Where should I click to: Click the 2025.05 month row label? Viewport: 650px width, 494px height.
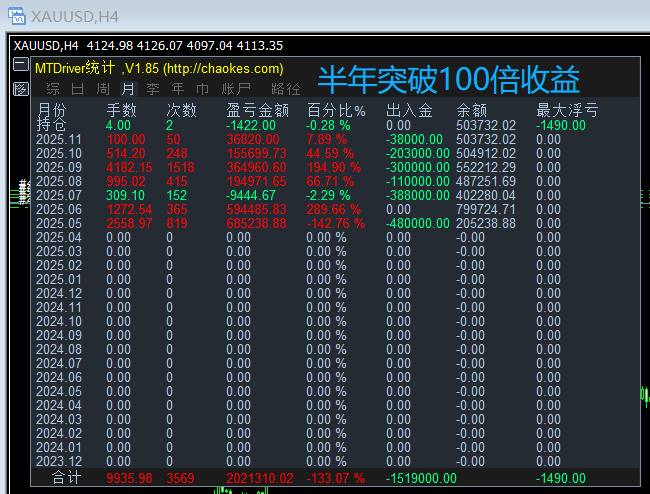59,223
